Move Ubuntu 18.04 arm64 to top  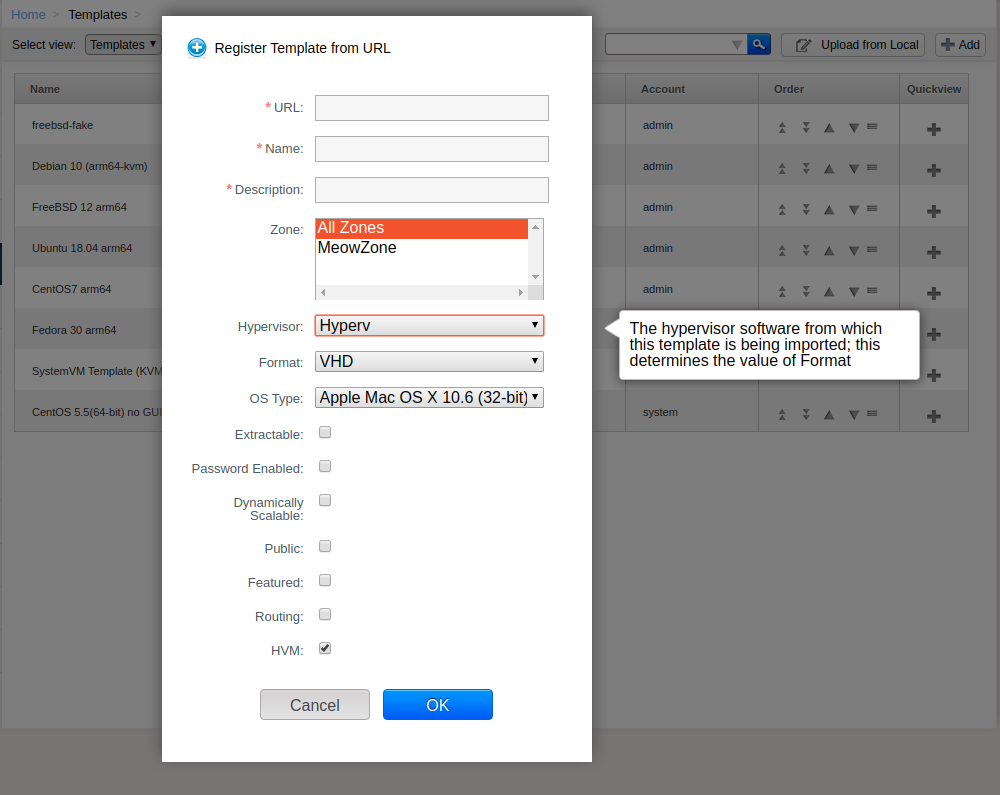click(782, 251)
